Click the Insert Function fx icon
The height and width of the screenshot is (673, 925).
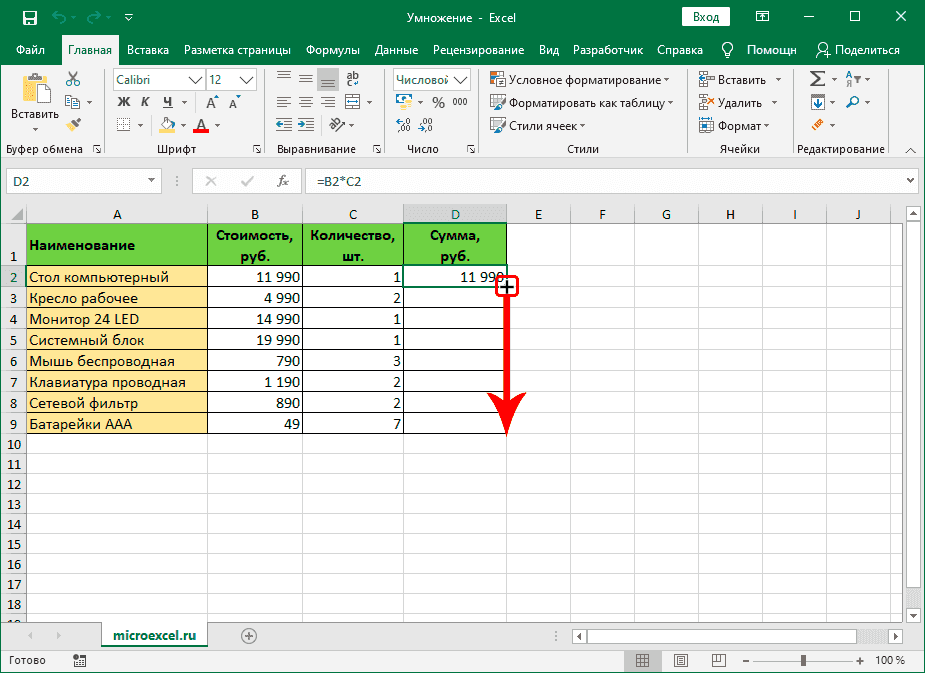[283, 181]
